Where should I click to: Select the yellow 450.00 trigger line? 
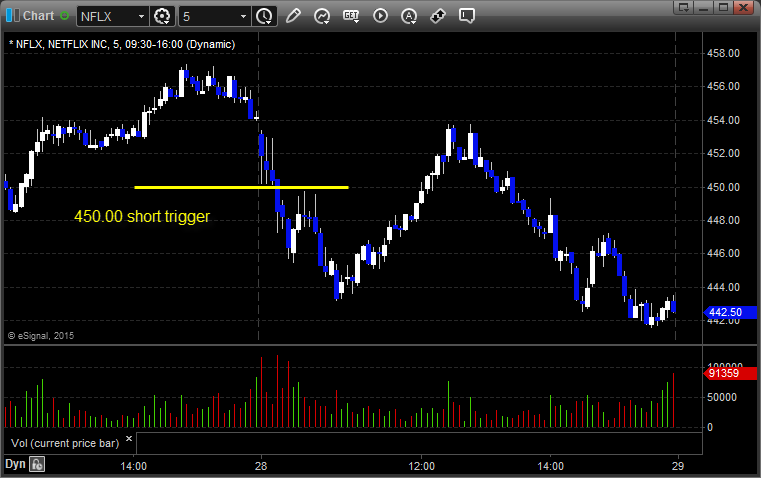(x=241, y=187)
